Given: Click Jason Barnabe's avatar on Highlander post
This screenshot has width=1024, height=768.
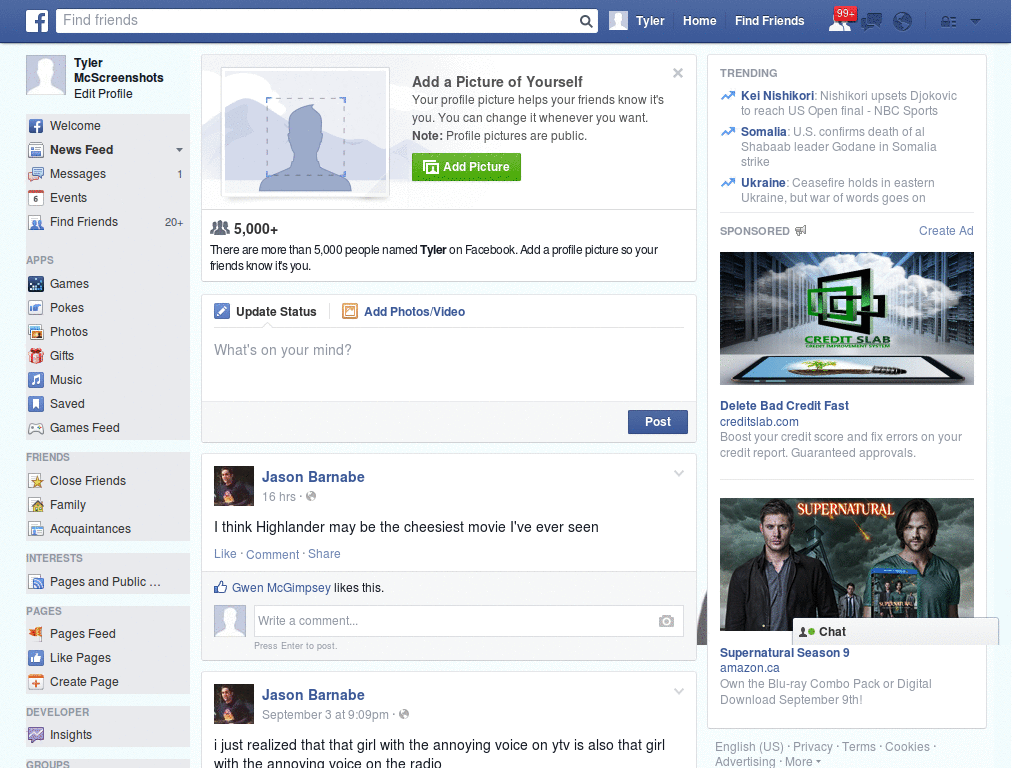Looking at the screenshot, I should [234, 486].
